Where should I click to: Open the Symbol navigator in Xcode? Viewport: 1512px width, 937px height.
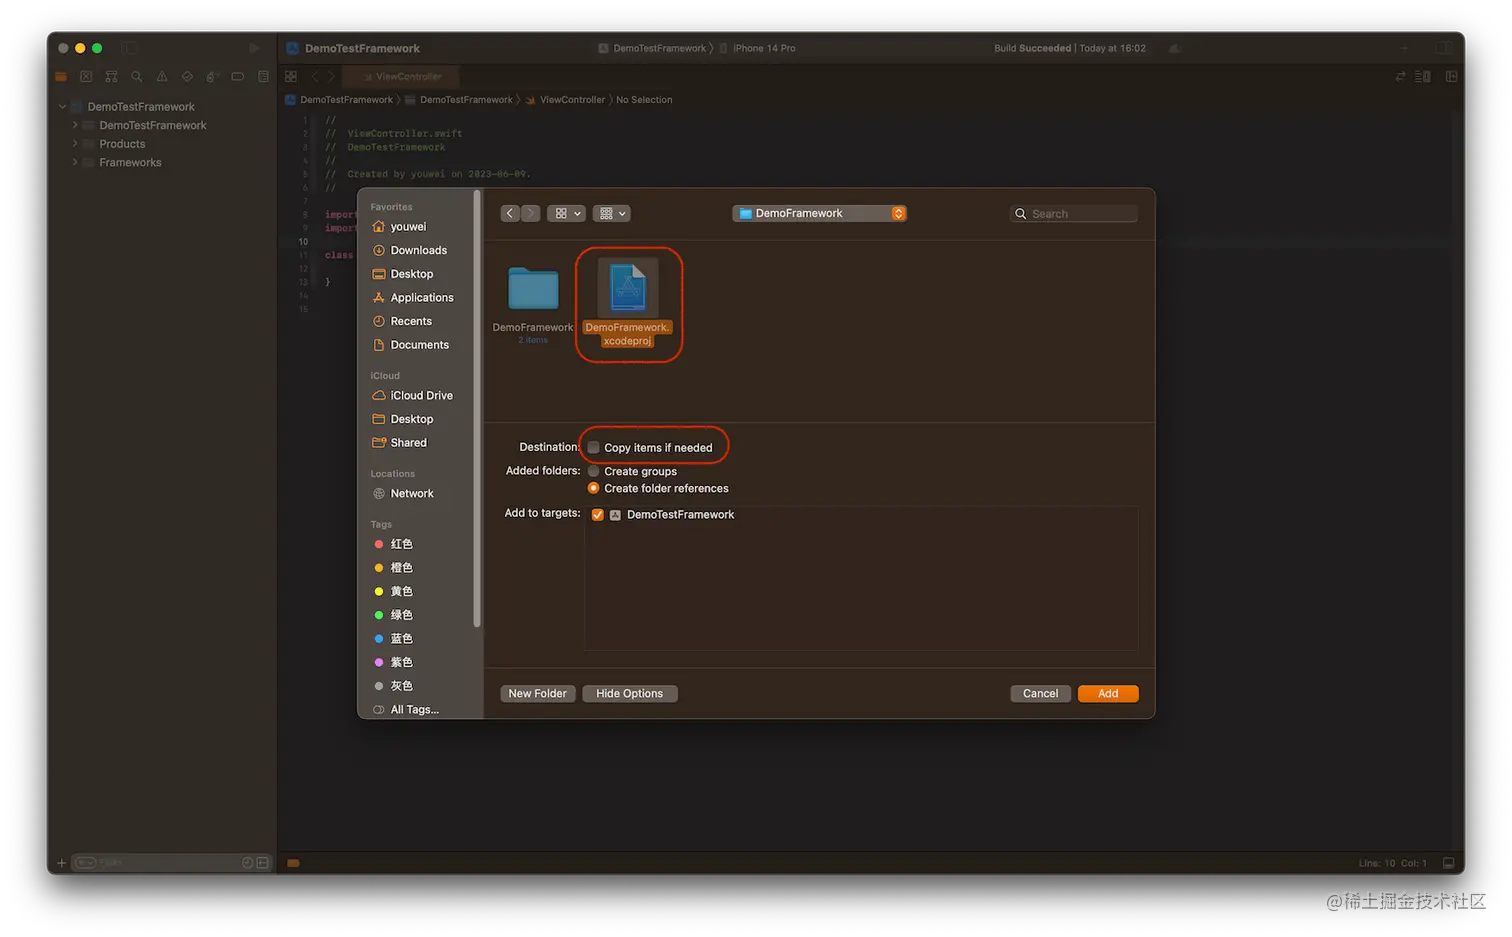tap(111, 76)
